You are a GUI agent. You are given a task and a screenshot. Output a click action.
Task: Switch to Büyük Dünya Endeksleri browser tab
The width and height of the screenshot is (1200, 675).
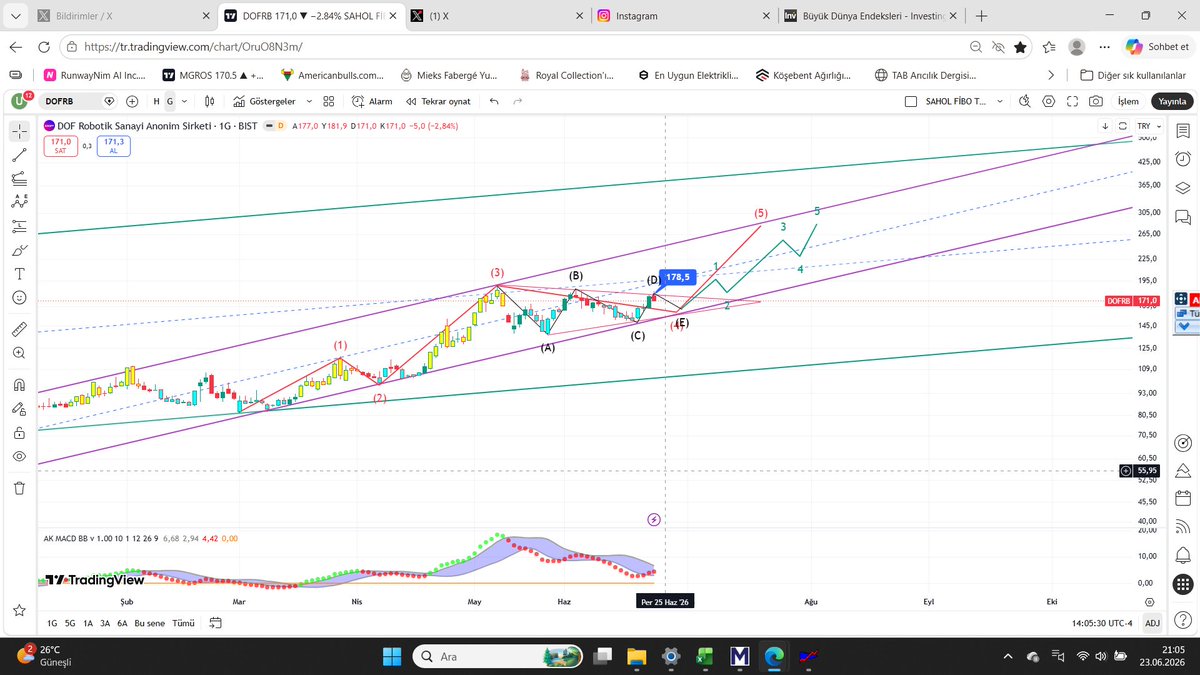[870, 16]
